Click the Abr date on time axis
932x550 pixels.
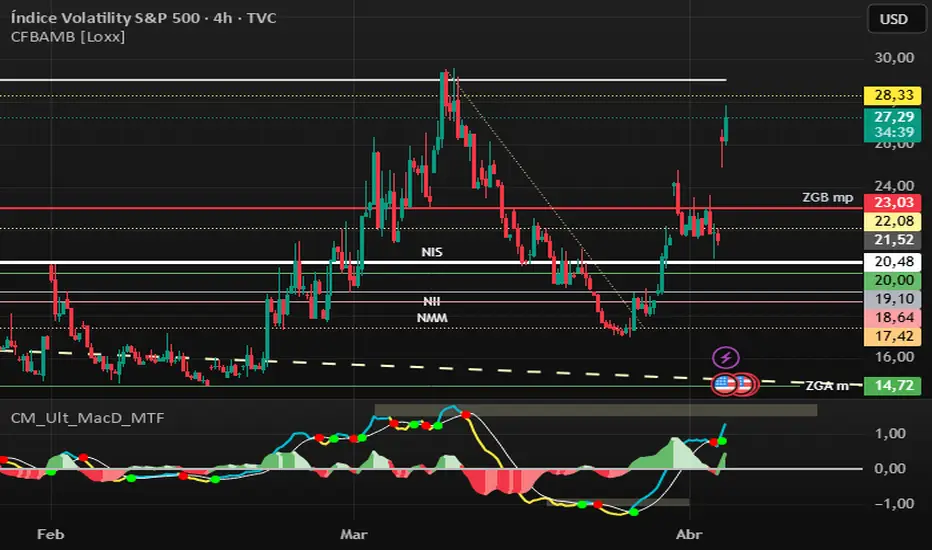[x=689, y=535]
